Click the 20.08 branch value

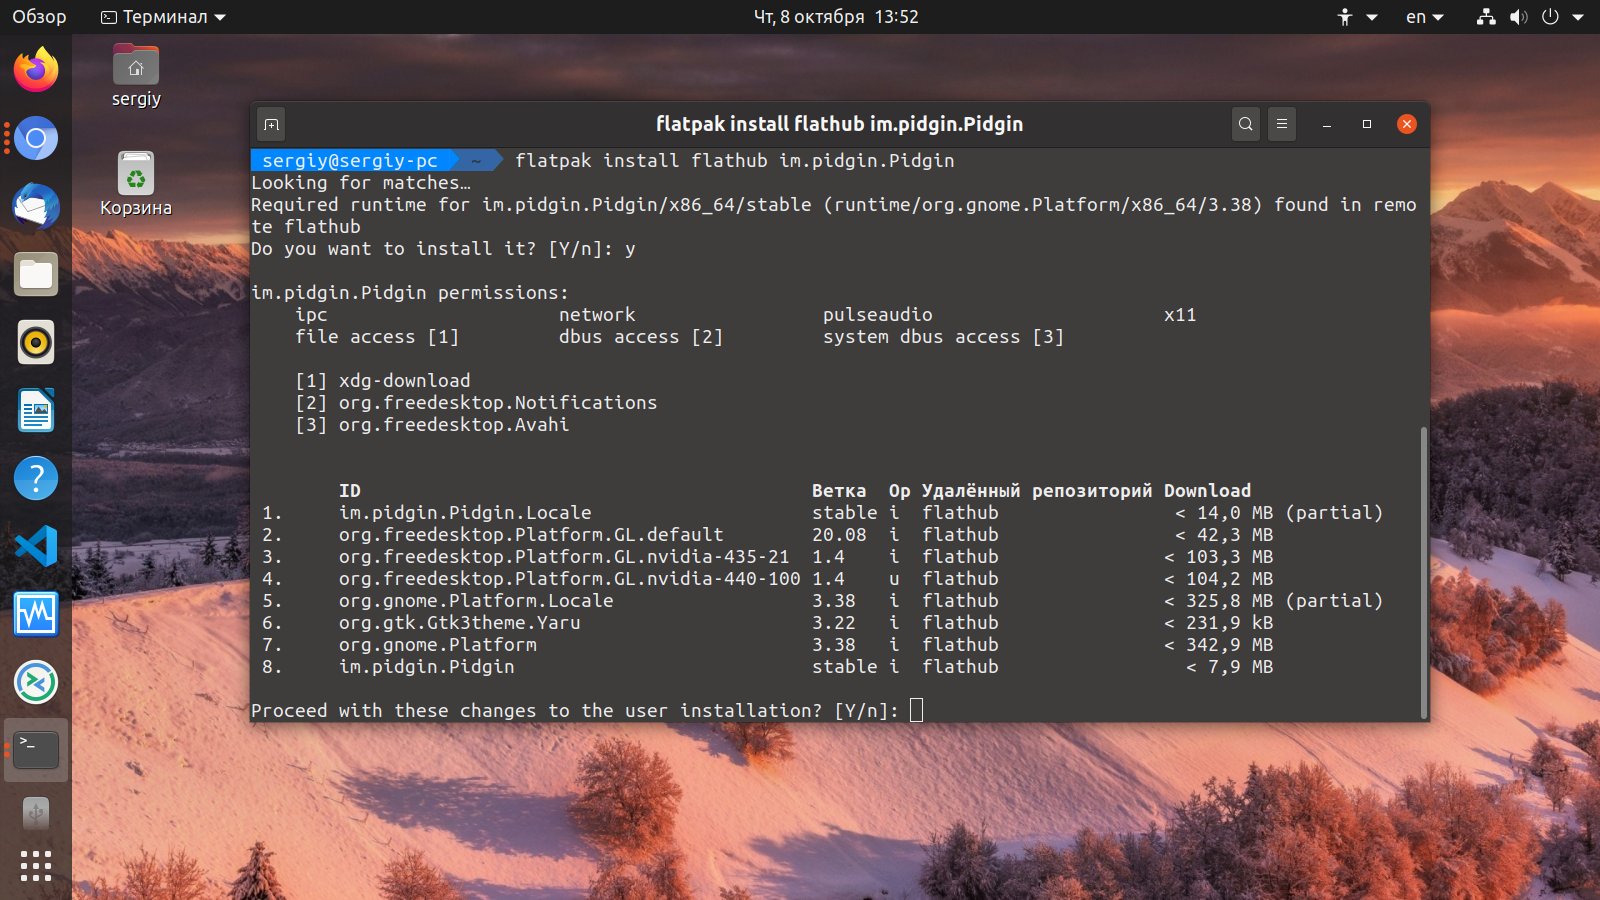click(x=839, y=535)
